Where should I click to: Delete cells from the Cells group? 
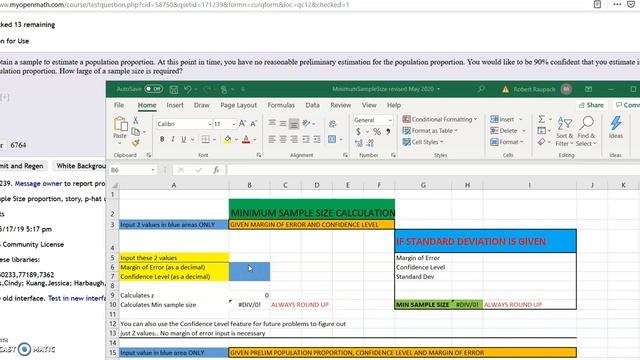click(504, 131)
